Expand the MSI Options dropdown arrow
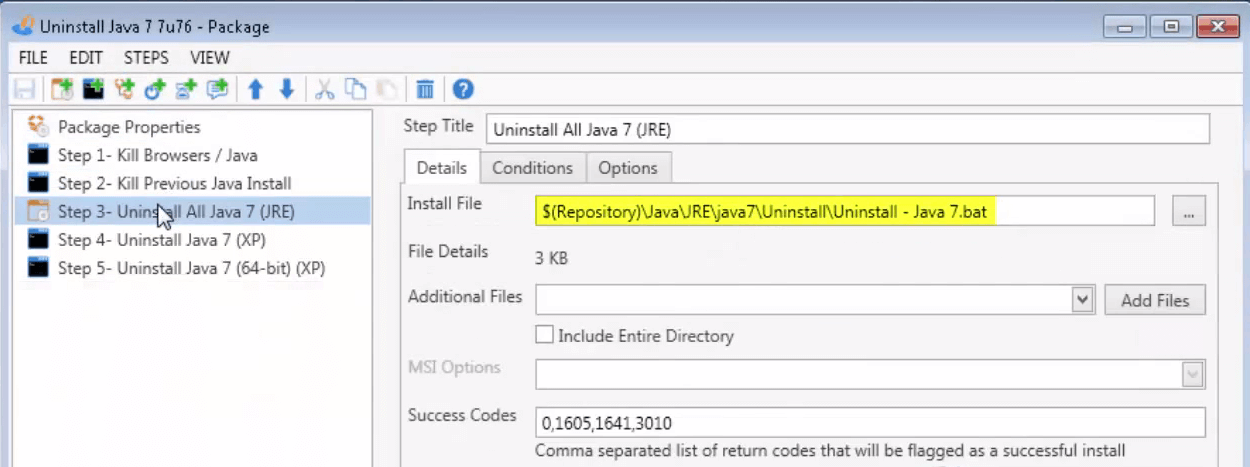The width and height of the screenshot is (1250, 467). (1193, 374)
